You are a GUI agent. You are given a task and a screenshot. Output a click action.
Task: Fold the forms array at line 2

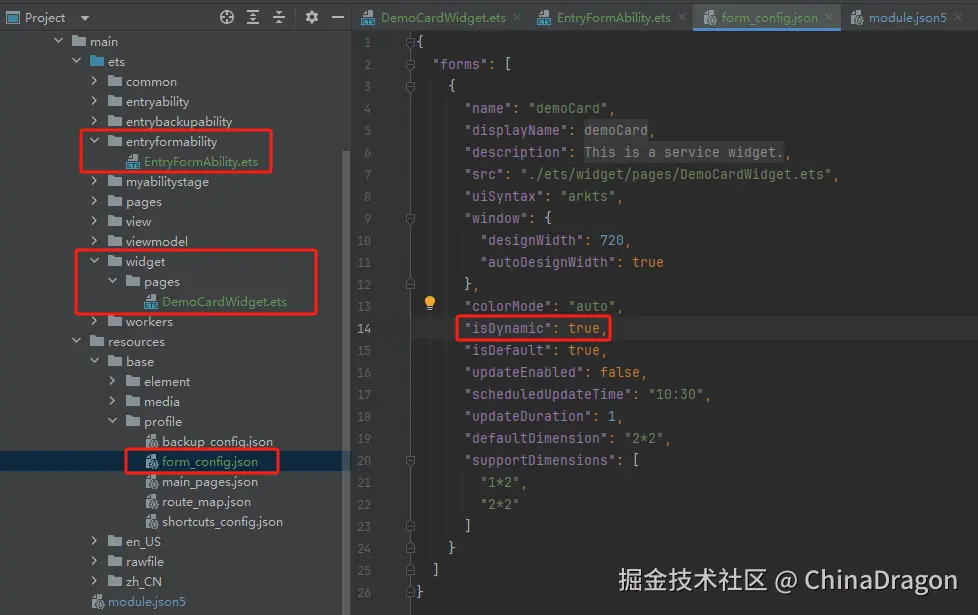click(410, 64)
